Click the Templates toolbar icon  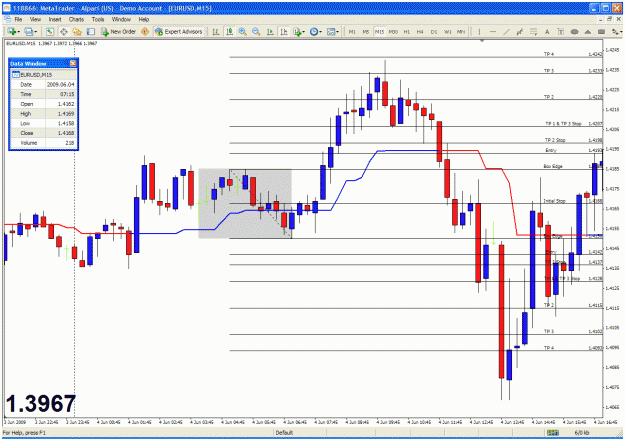[330, 31]
